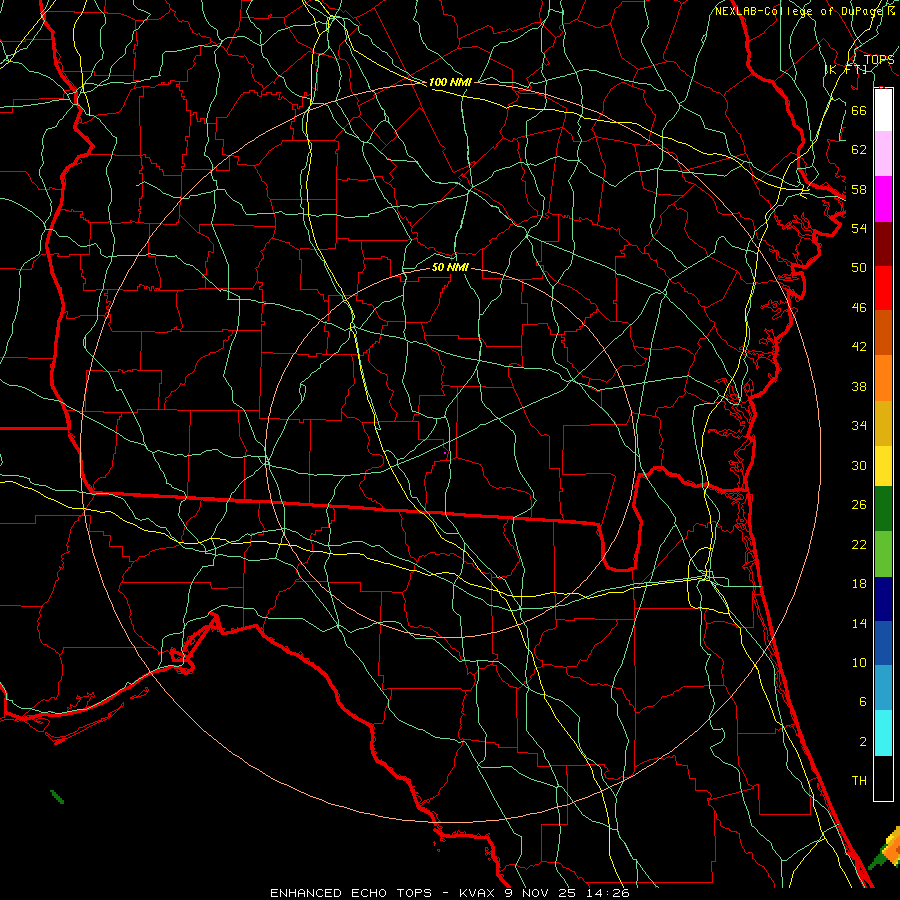Click the legend value 58

click(x=859, y=189)
